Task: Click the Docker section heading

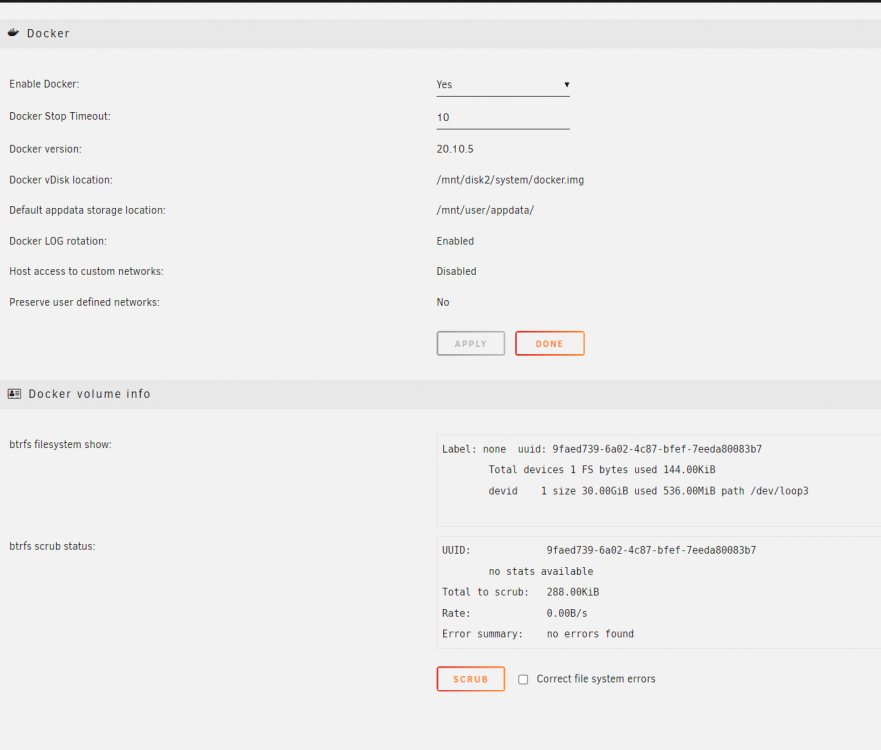Action: pos(48,33)
